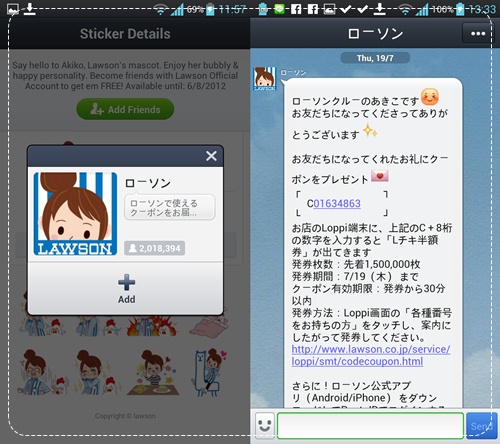The width and height of the screenshot is (500, 444).
Task: Close the Lawson add-friend popup
Action: pyautogui.click(x=211, y=156)
